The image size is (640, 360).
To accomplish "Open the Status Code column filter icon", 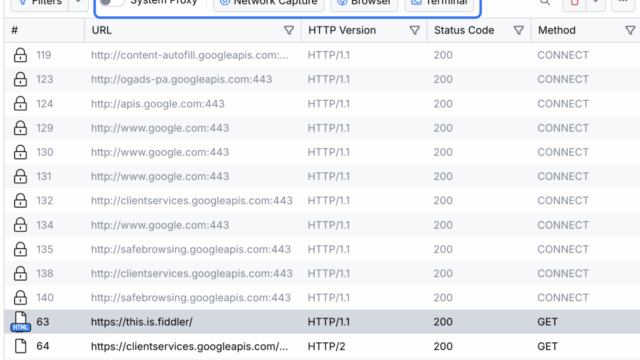I will pyautogui.click(x=519, y=30).
